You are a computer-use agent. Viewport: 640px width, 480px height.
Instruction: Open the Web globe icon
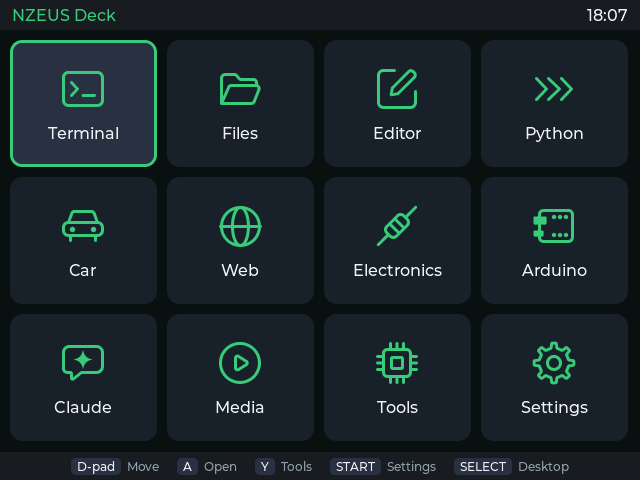(240, 226)
